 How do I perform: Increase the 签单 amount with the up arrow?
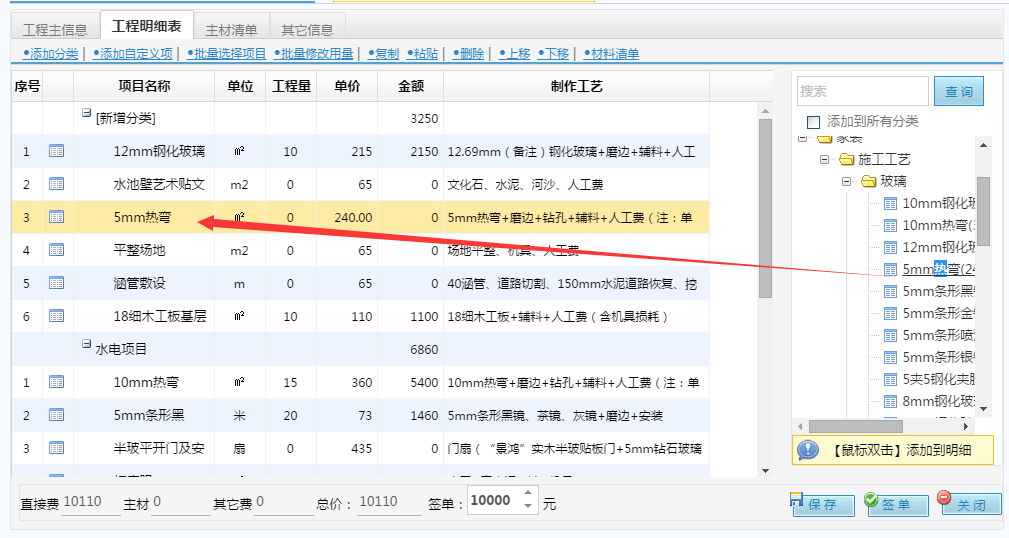(528, 495)
